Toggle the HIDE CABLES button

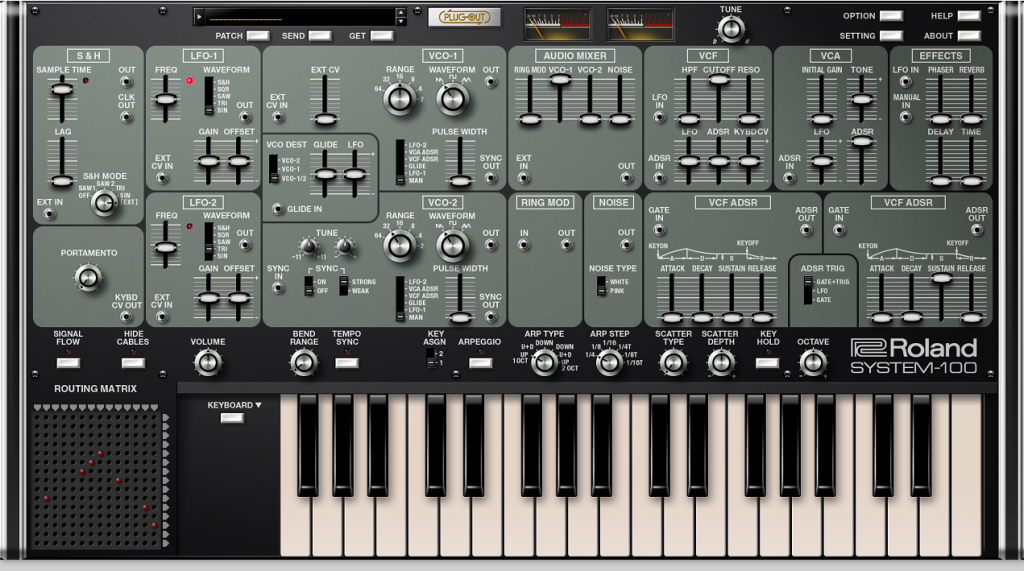tap(133, 363)
